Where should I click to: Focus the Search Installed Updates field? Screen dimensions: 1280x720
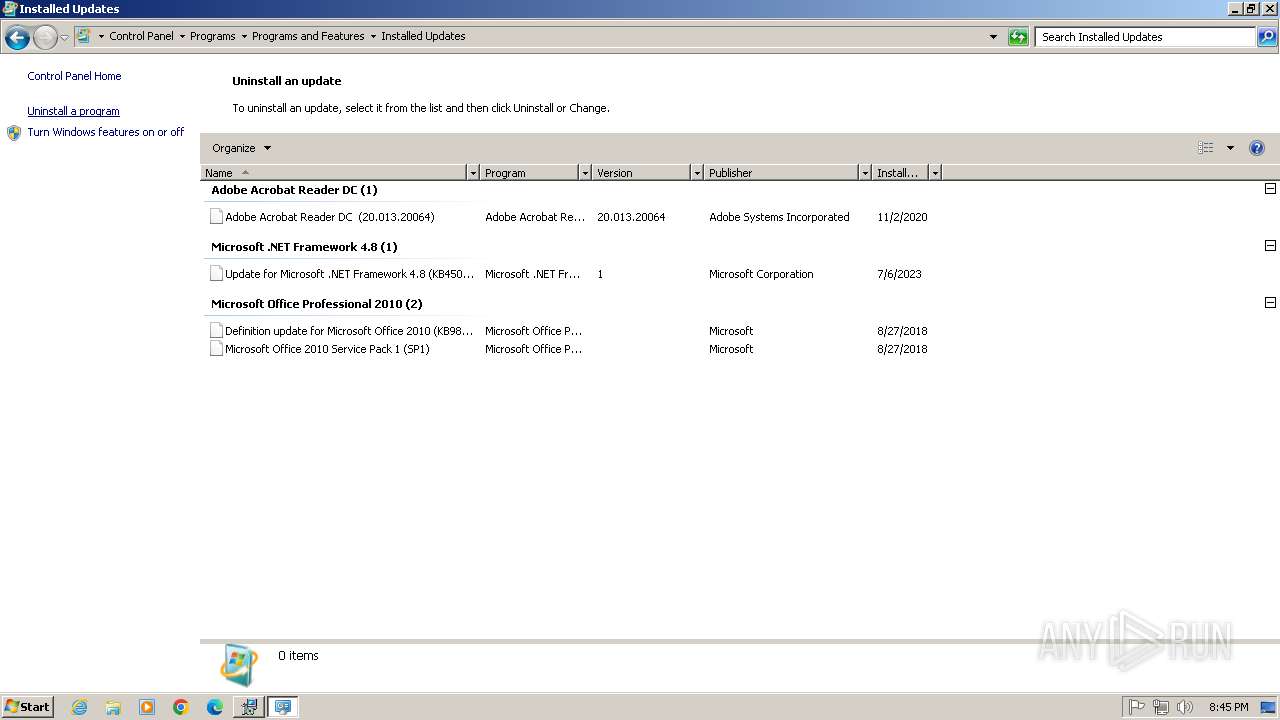(x=1145, y=37)
